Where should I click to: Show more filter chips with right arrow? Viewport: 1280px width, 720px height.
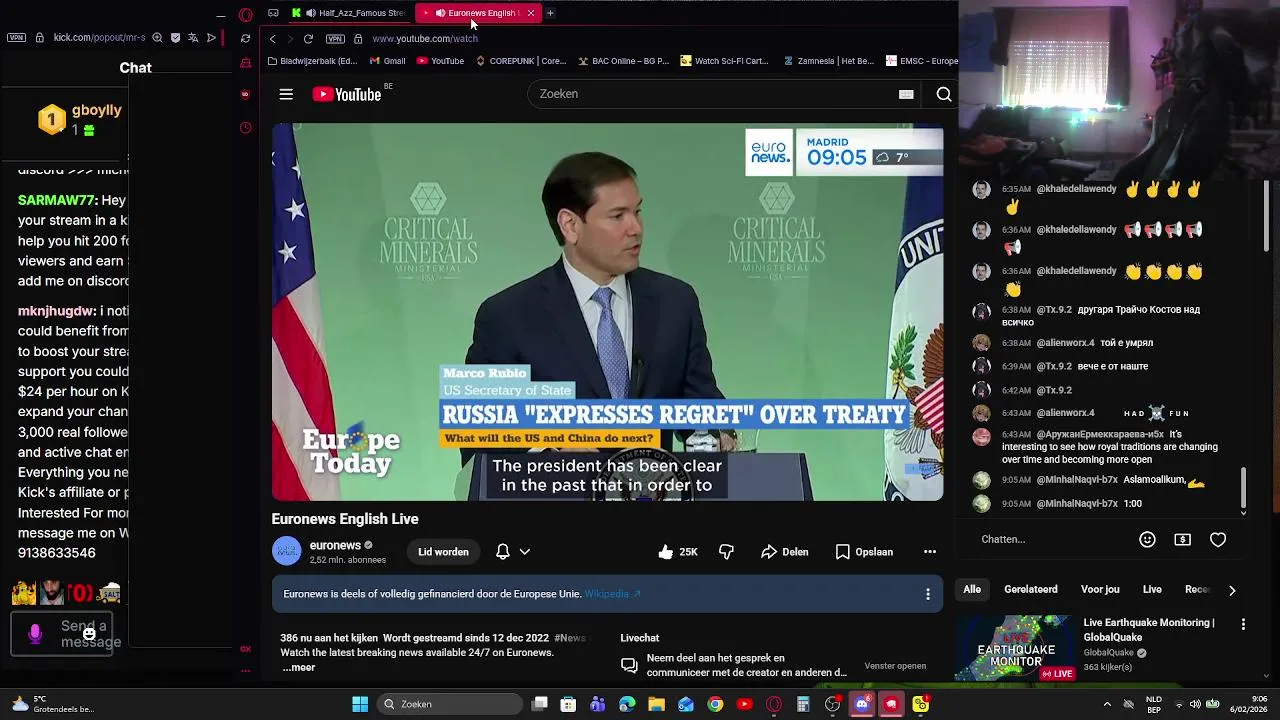[x=1232, y=590]
